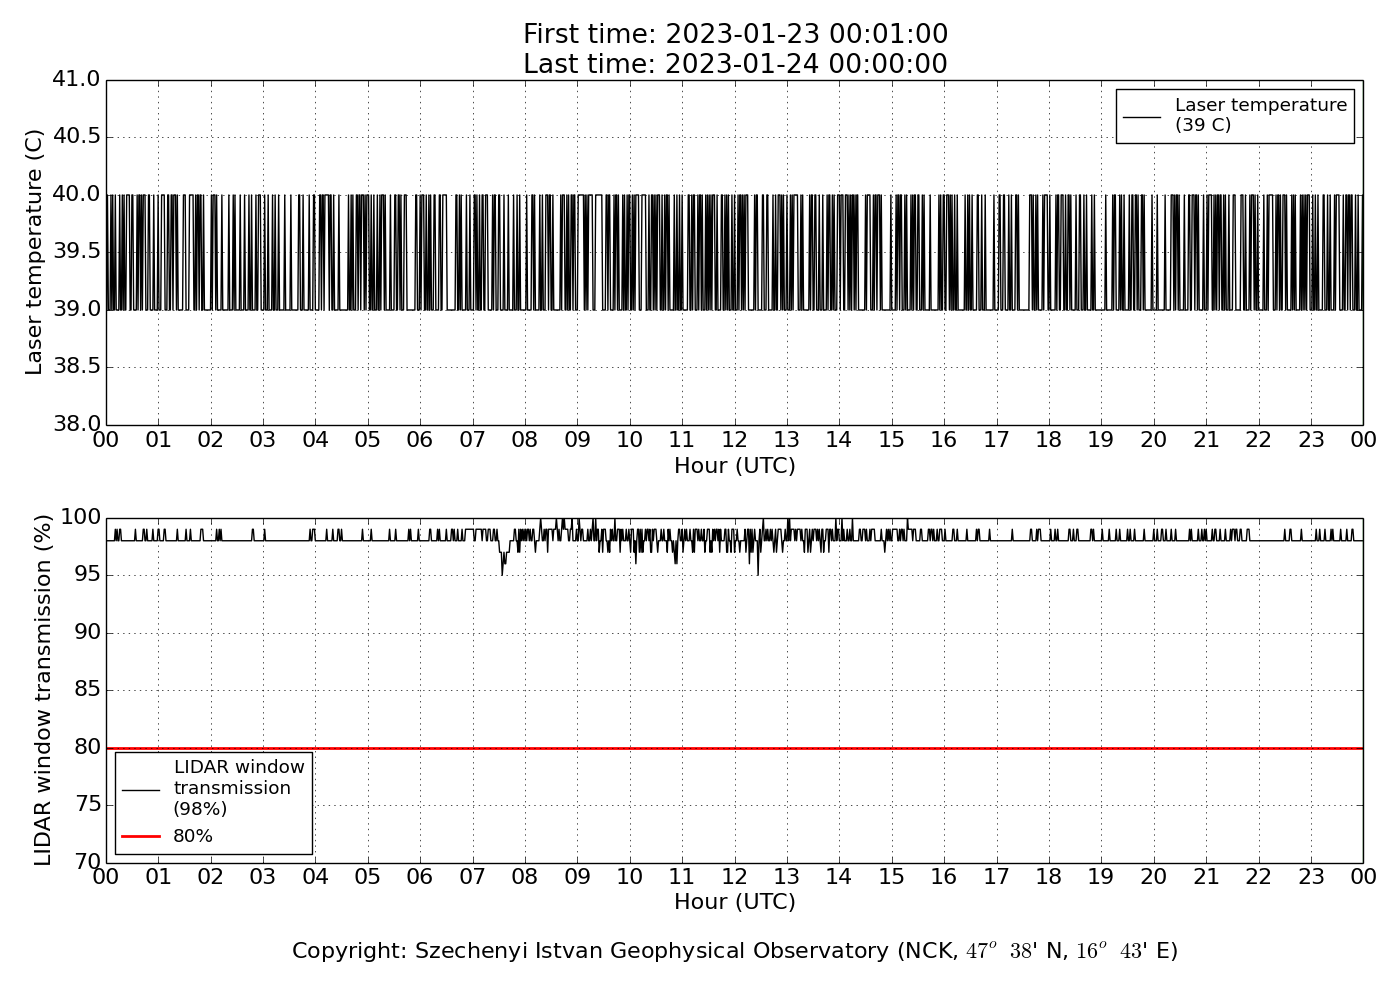
Task: Click the 12 hour tick under the upper plot
Action: pos(734,440)
